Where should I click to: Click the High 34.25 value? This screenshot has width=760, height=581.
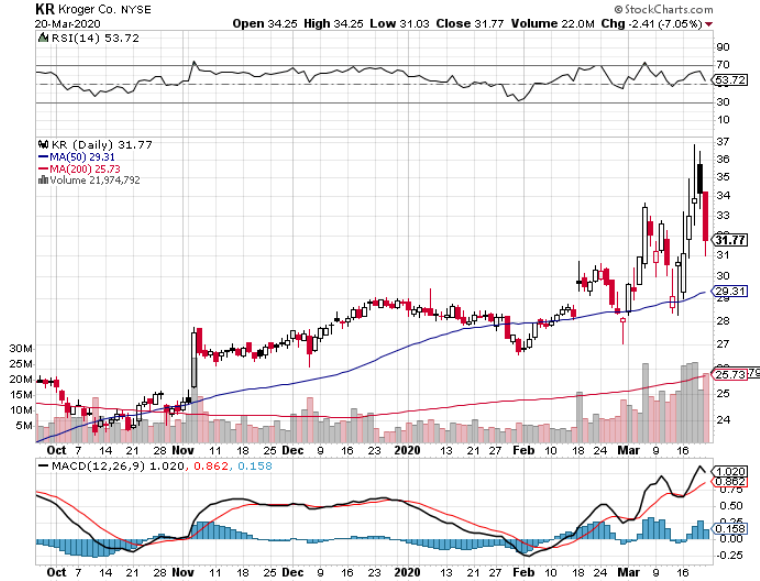333,24
